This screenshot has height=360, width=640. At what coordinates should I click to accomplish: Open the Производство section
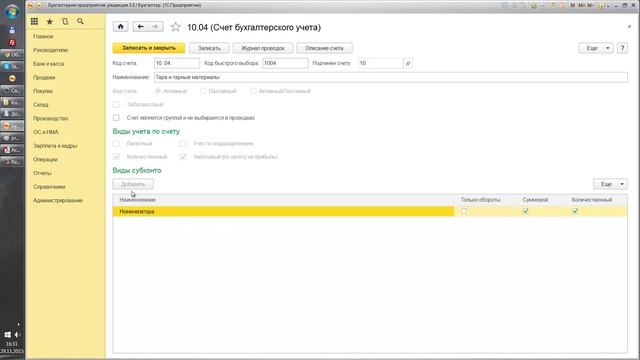(x=51, y=118)
